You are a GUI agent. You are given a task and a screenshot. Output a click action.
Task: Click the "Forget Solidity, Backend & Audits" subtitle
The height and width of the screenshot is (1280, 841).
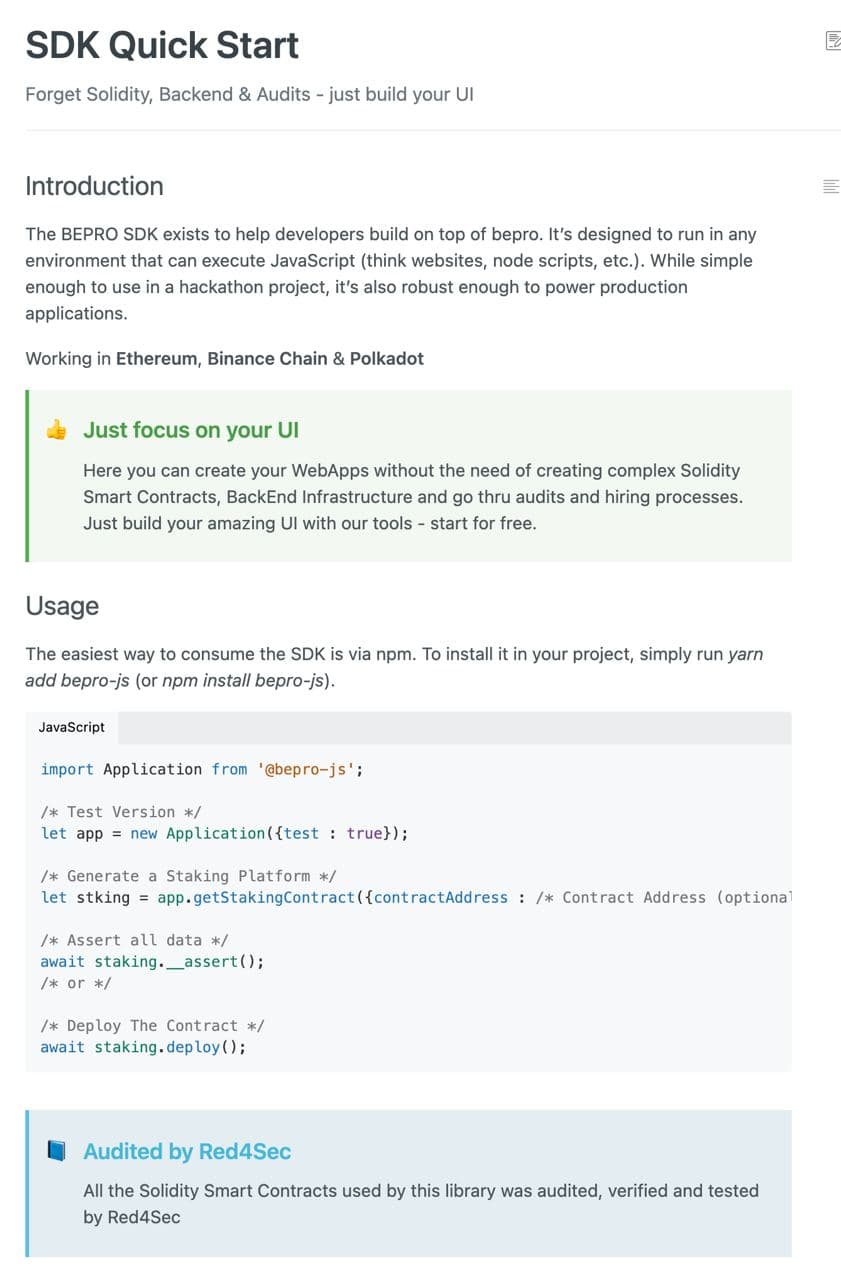tap(249, 95)
